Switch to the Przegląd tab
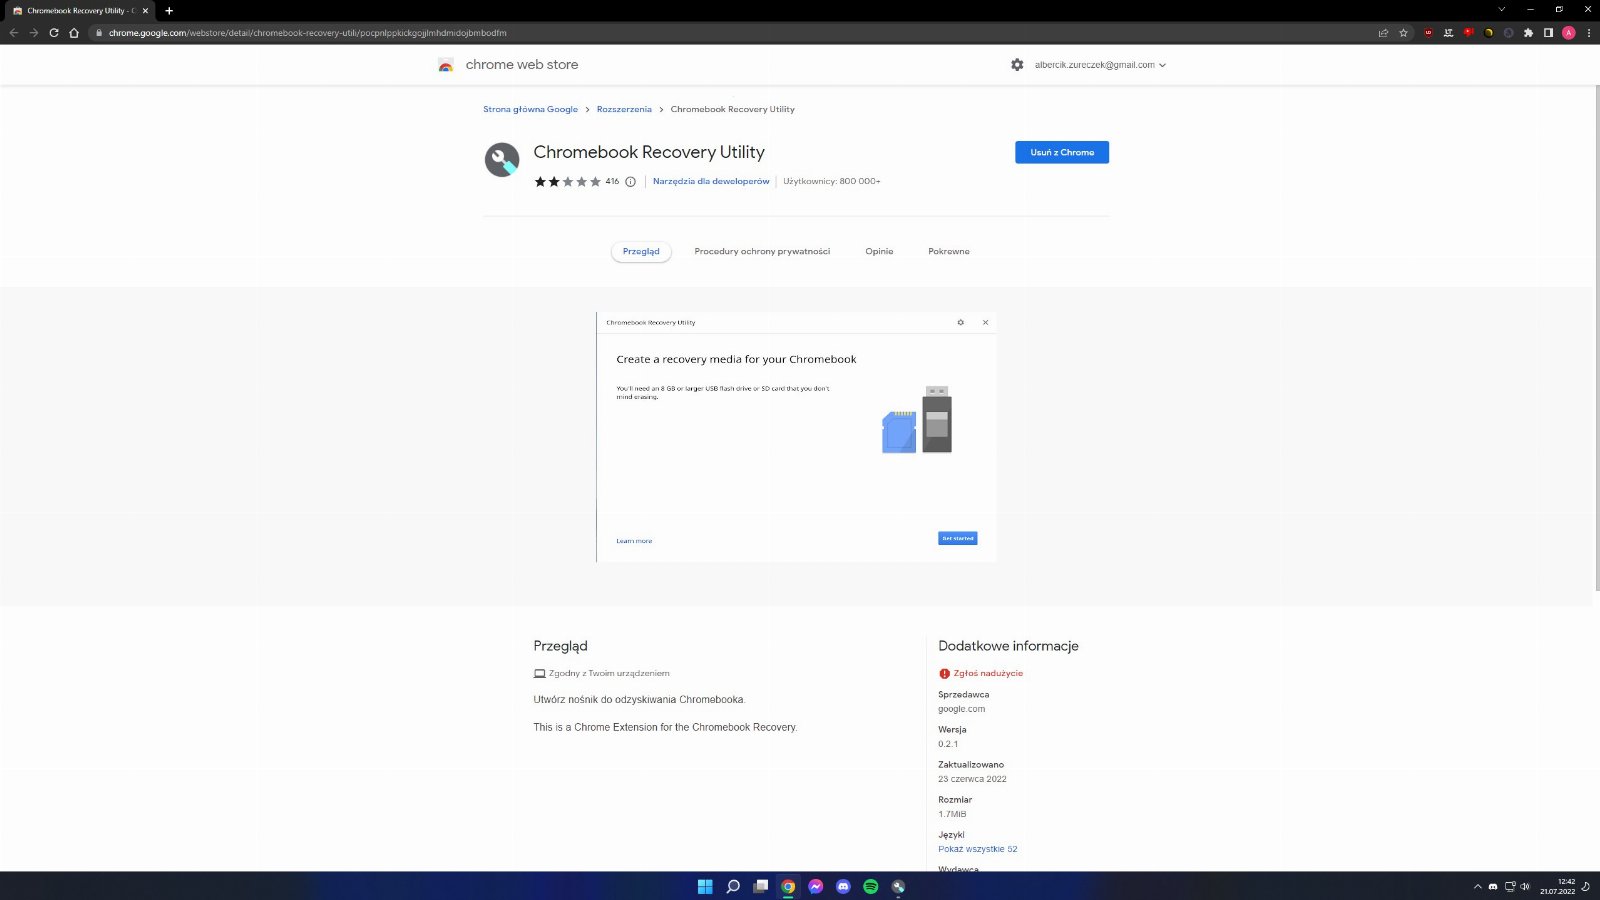Viewport: 1600px width, 900px height. (641, 252)
